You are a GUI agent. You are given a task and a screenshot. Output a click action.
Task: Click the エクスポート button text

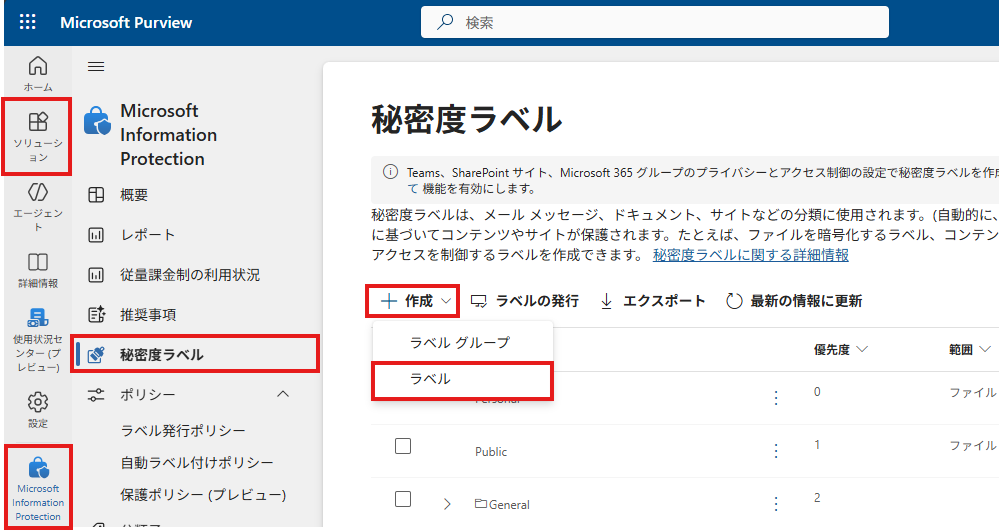(664, 301)
